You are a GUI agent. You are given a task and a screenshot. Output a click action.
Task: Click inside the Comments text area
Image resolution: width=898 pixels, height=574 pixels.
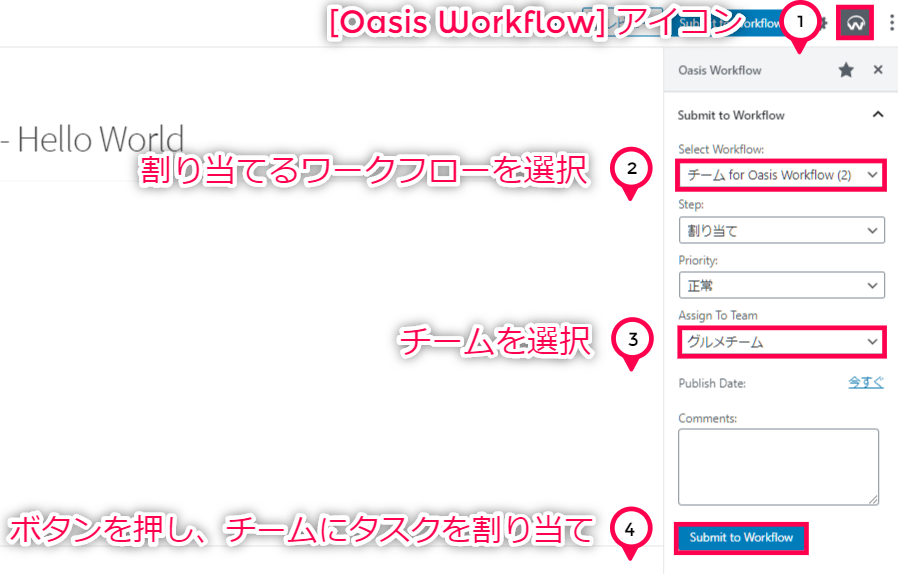(x=778, y=467)
